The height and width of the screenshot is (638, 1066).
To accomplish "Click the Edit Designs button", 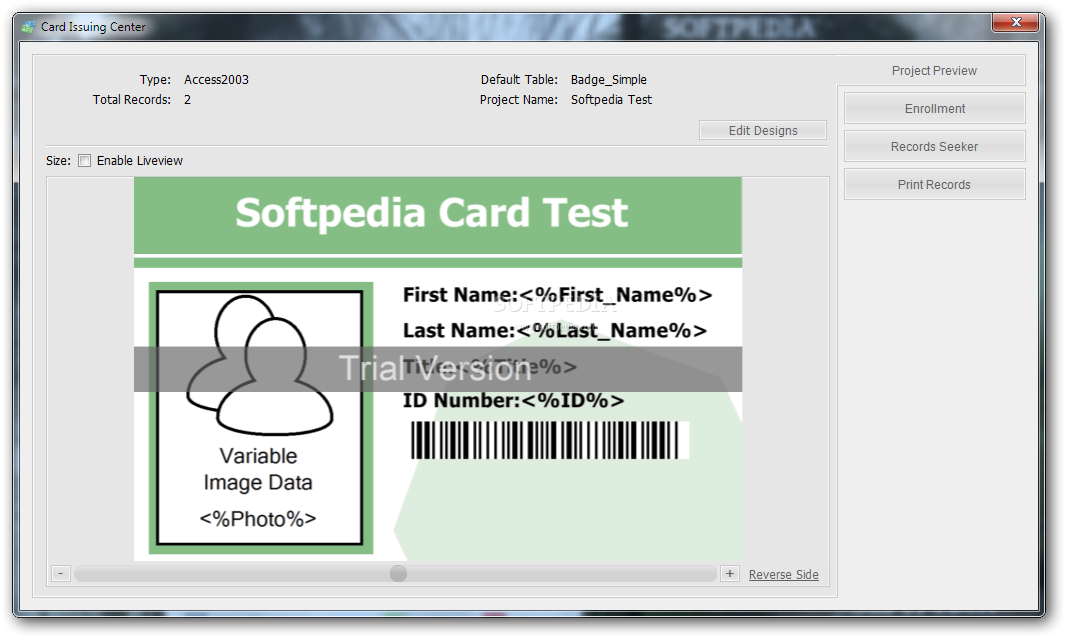I will tap(763, 131).
